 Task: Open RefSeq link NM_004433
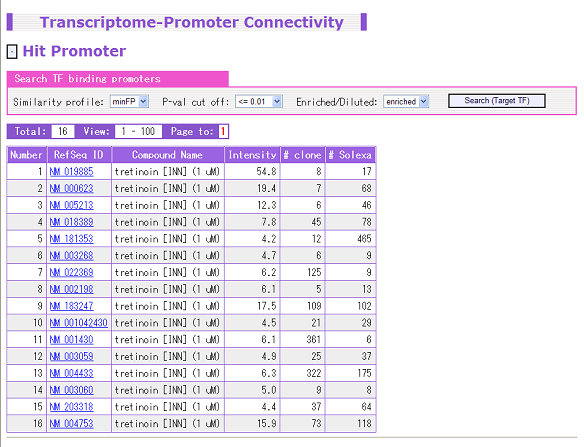72,373
